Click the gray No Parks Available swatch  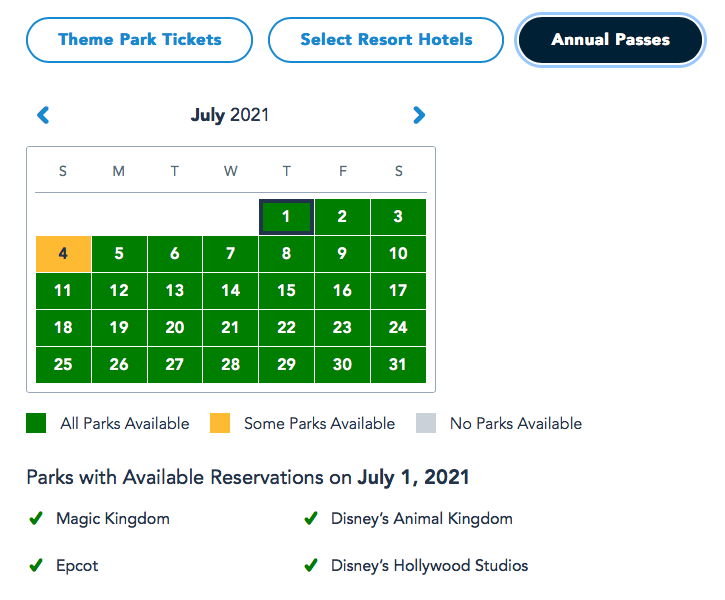[x=425, y=424]
